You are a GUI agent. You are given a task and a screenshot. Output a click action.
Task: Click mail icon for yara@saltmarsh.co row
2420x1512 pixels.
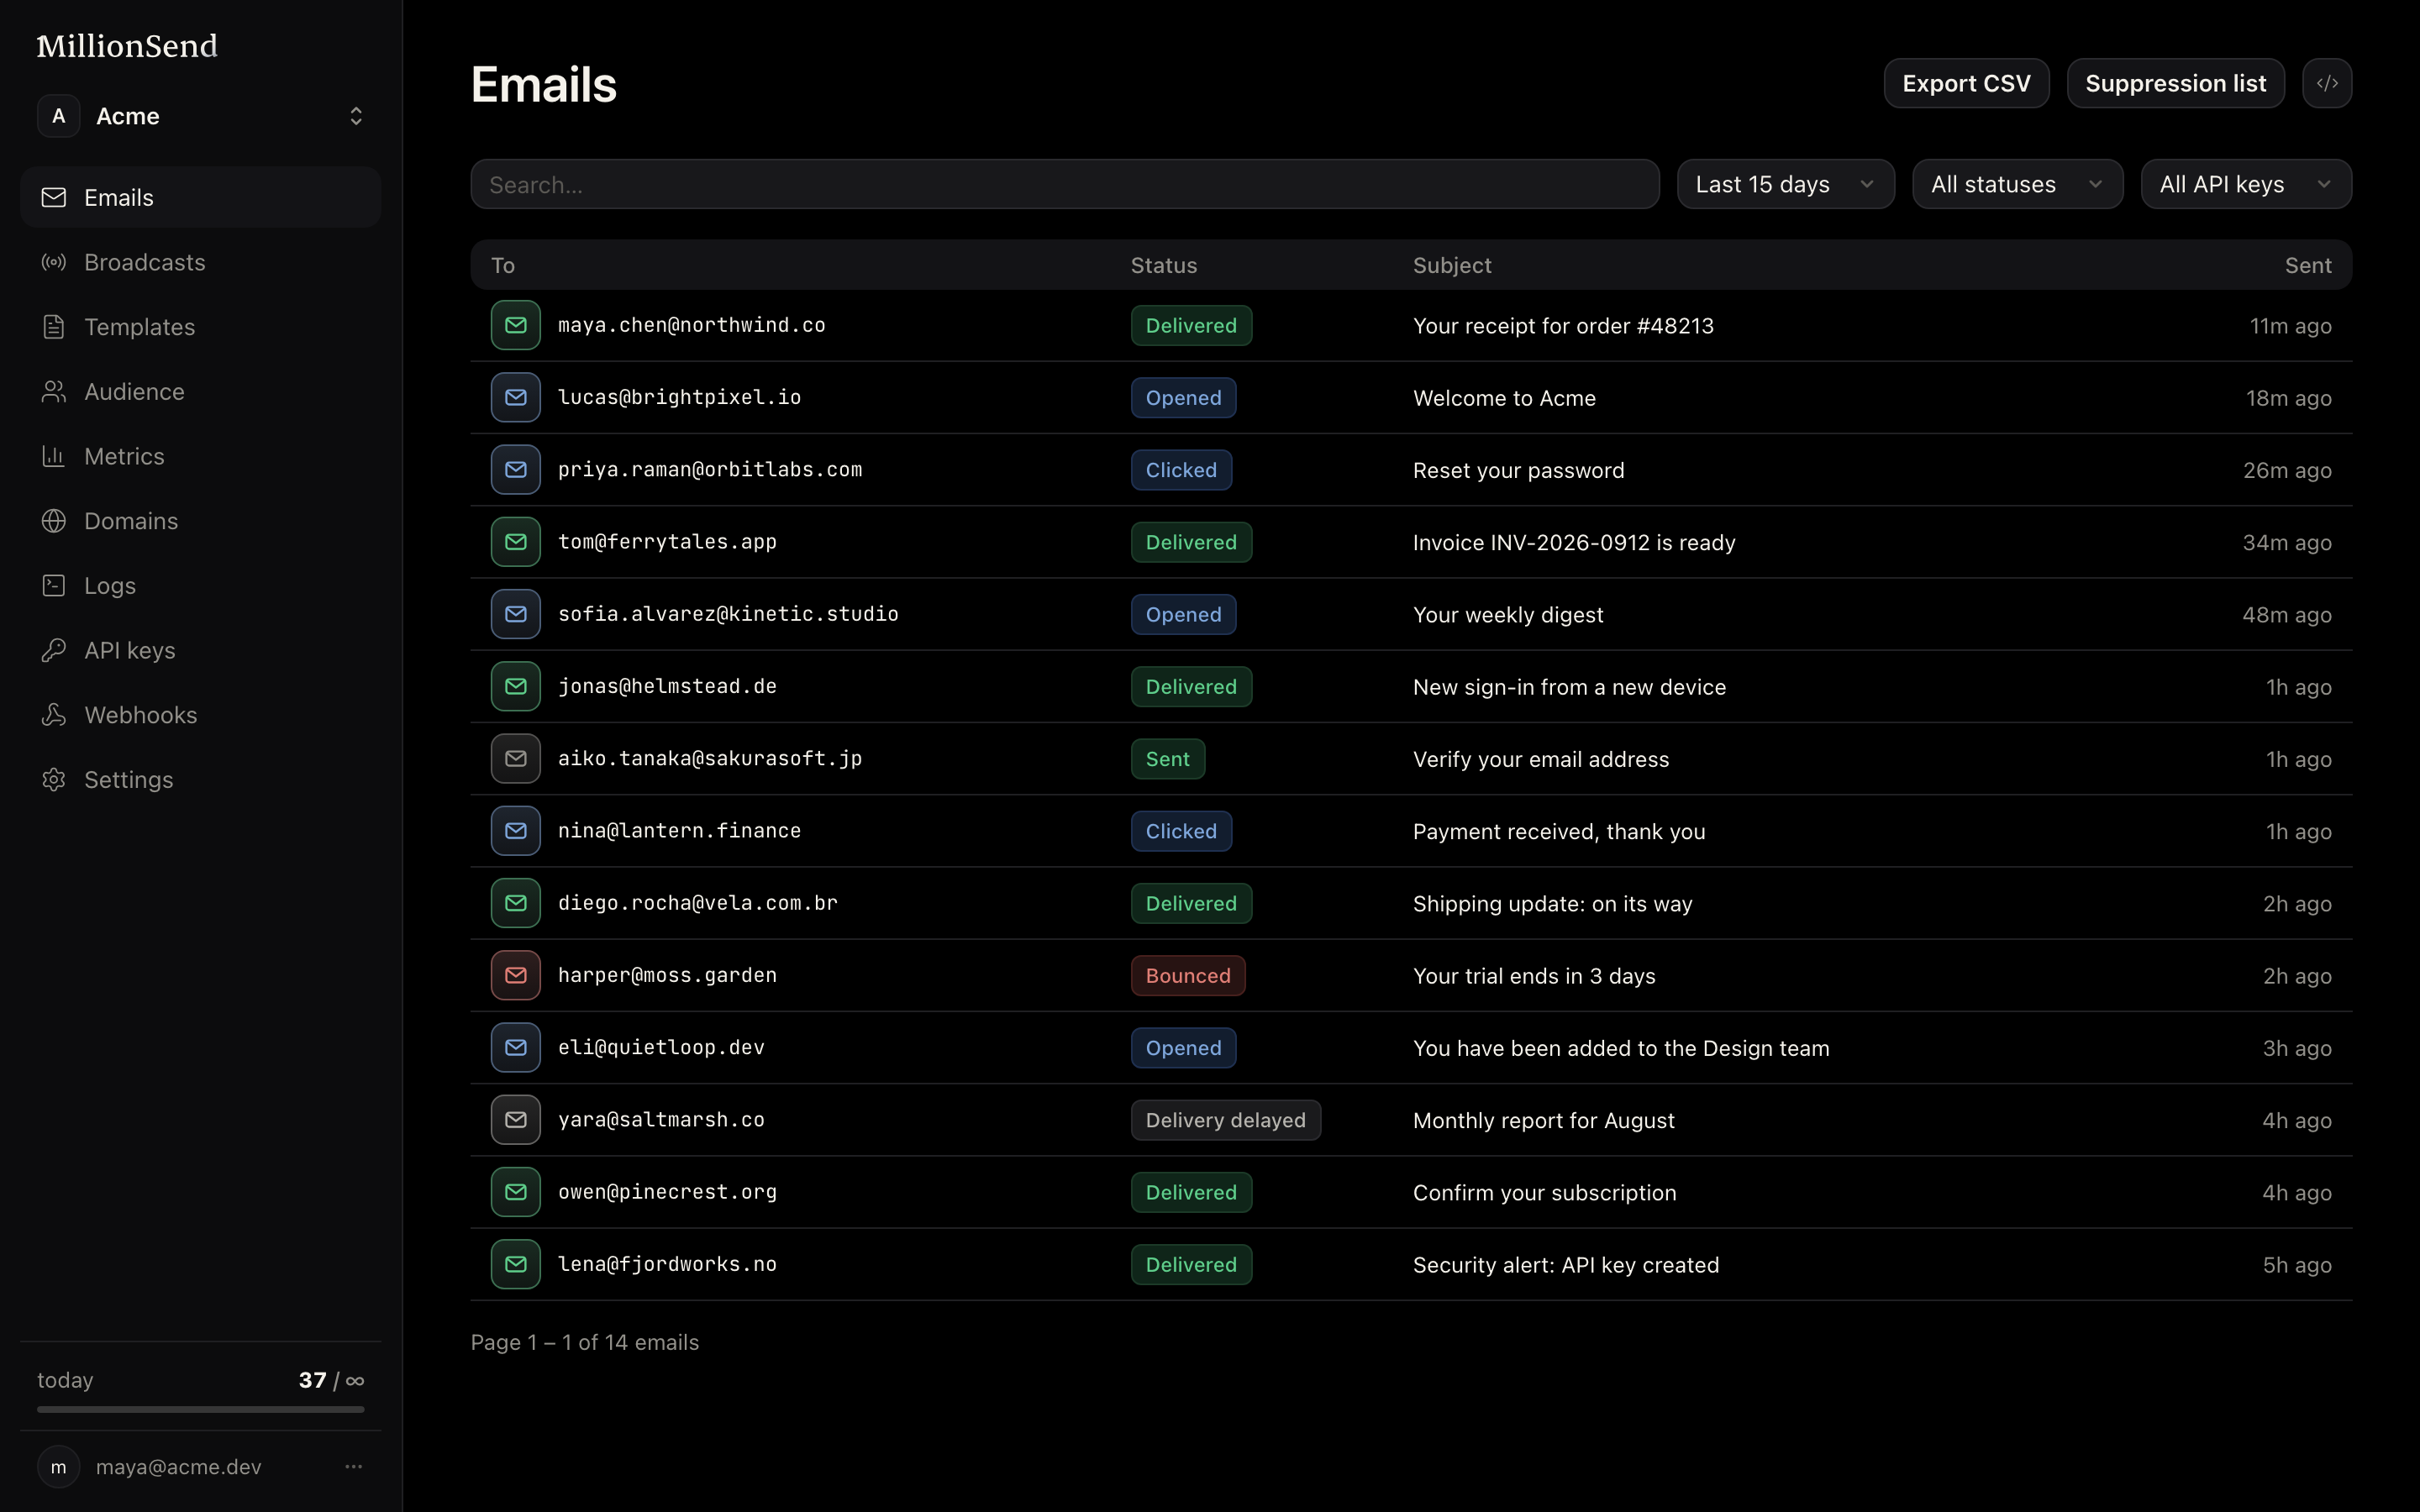coord(515,1119)
